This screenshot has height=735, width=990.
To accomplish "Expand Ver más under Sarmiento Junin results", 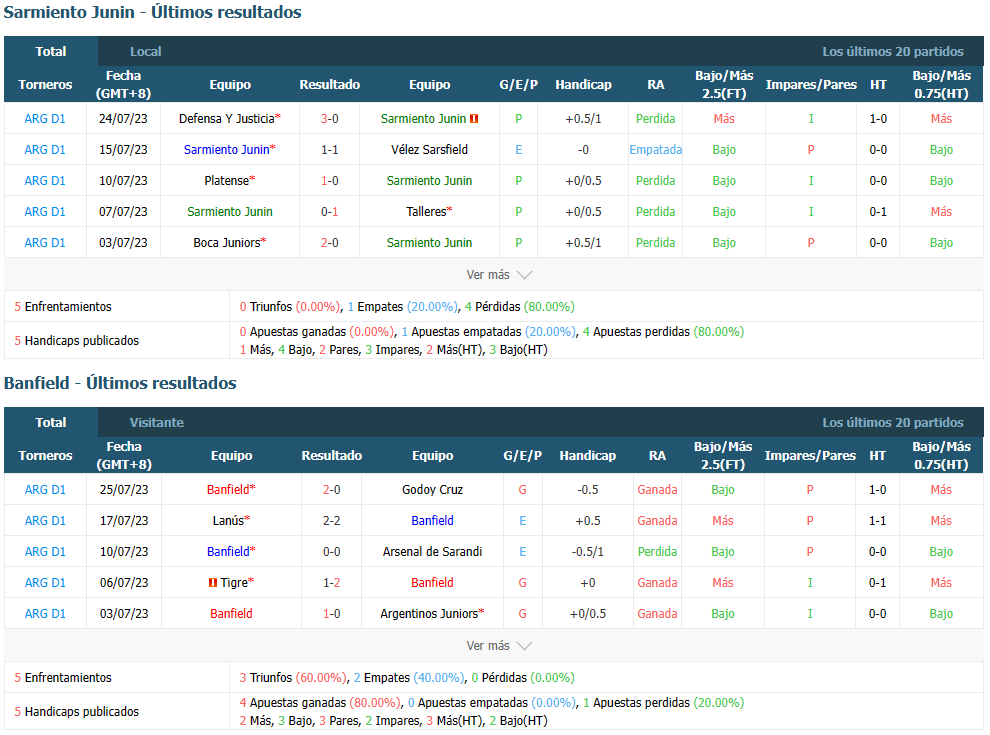I will tap(499, 275).
